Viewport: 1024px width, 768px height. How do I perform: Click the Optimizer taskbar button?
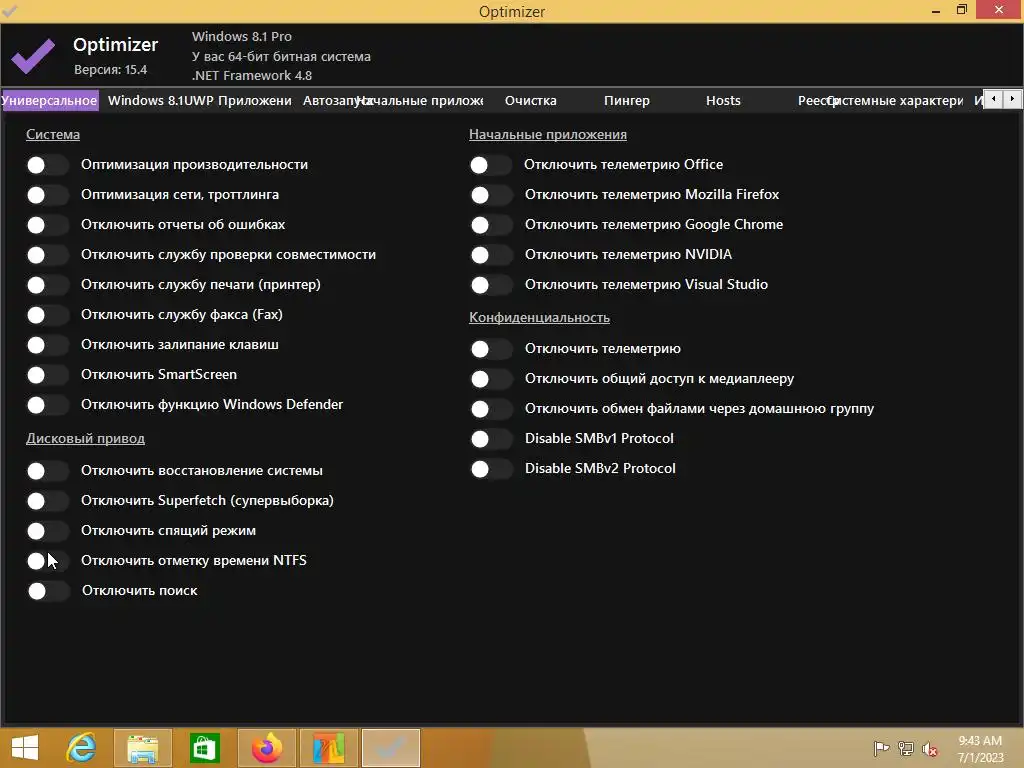click(391, 748)
